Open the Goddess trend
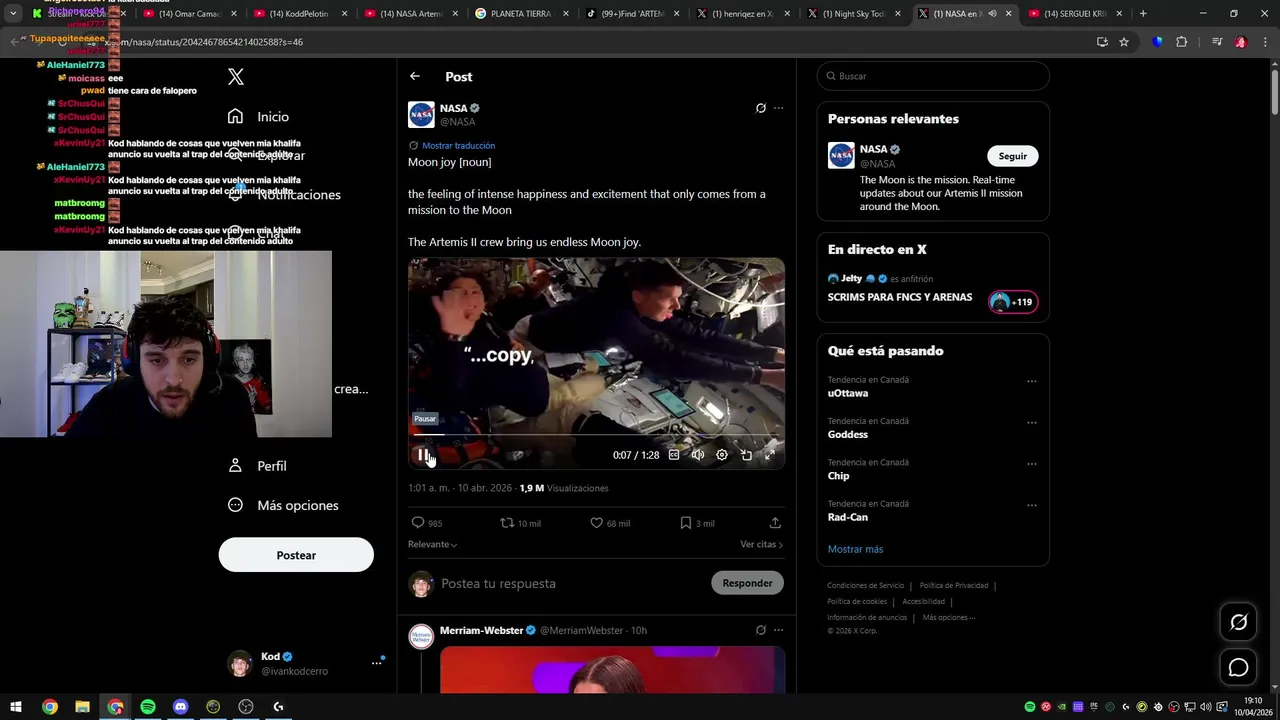1280x720 pixels. coord(847,434)
